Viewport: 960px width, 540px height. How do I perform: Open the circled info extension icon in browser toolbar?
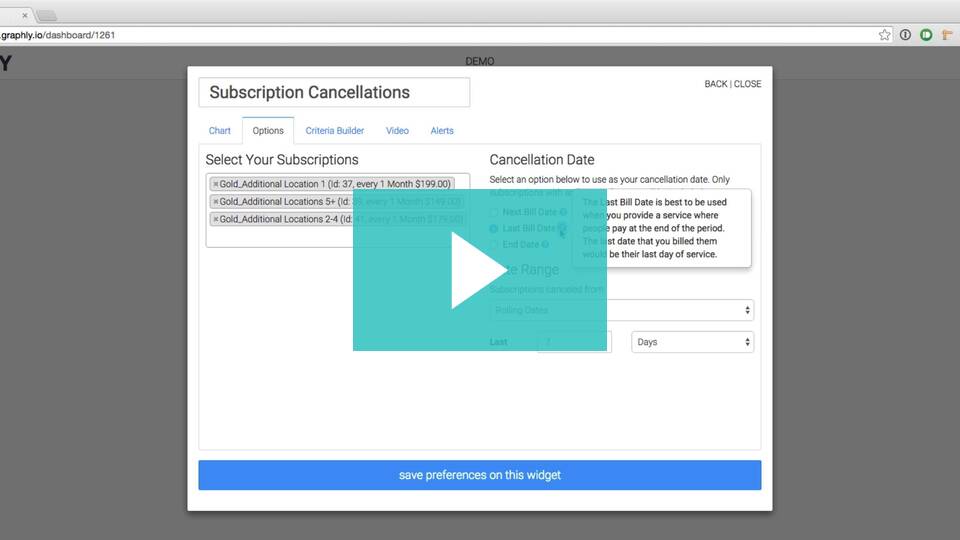click(905, 35)
